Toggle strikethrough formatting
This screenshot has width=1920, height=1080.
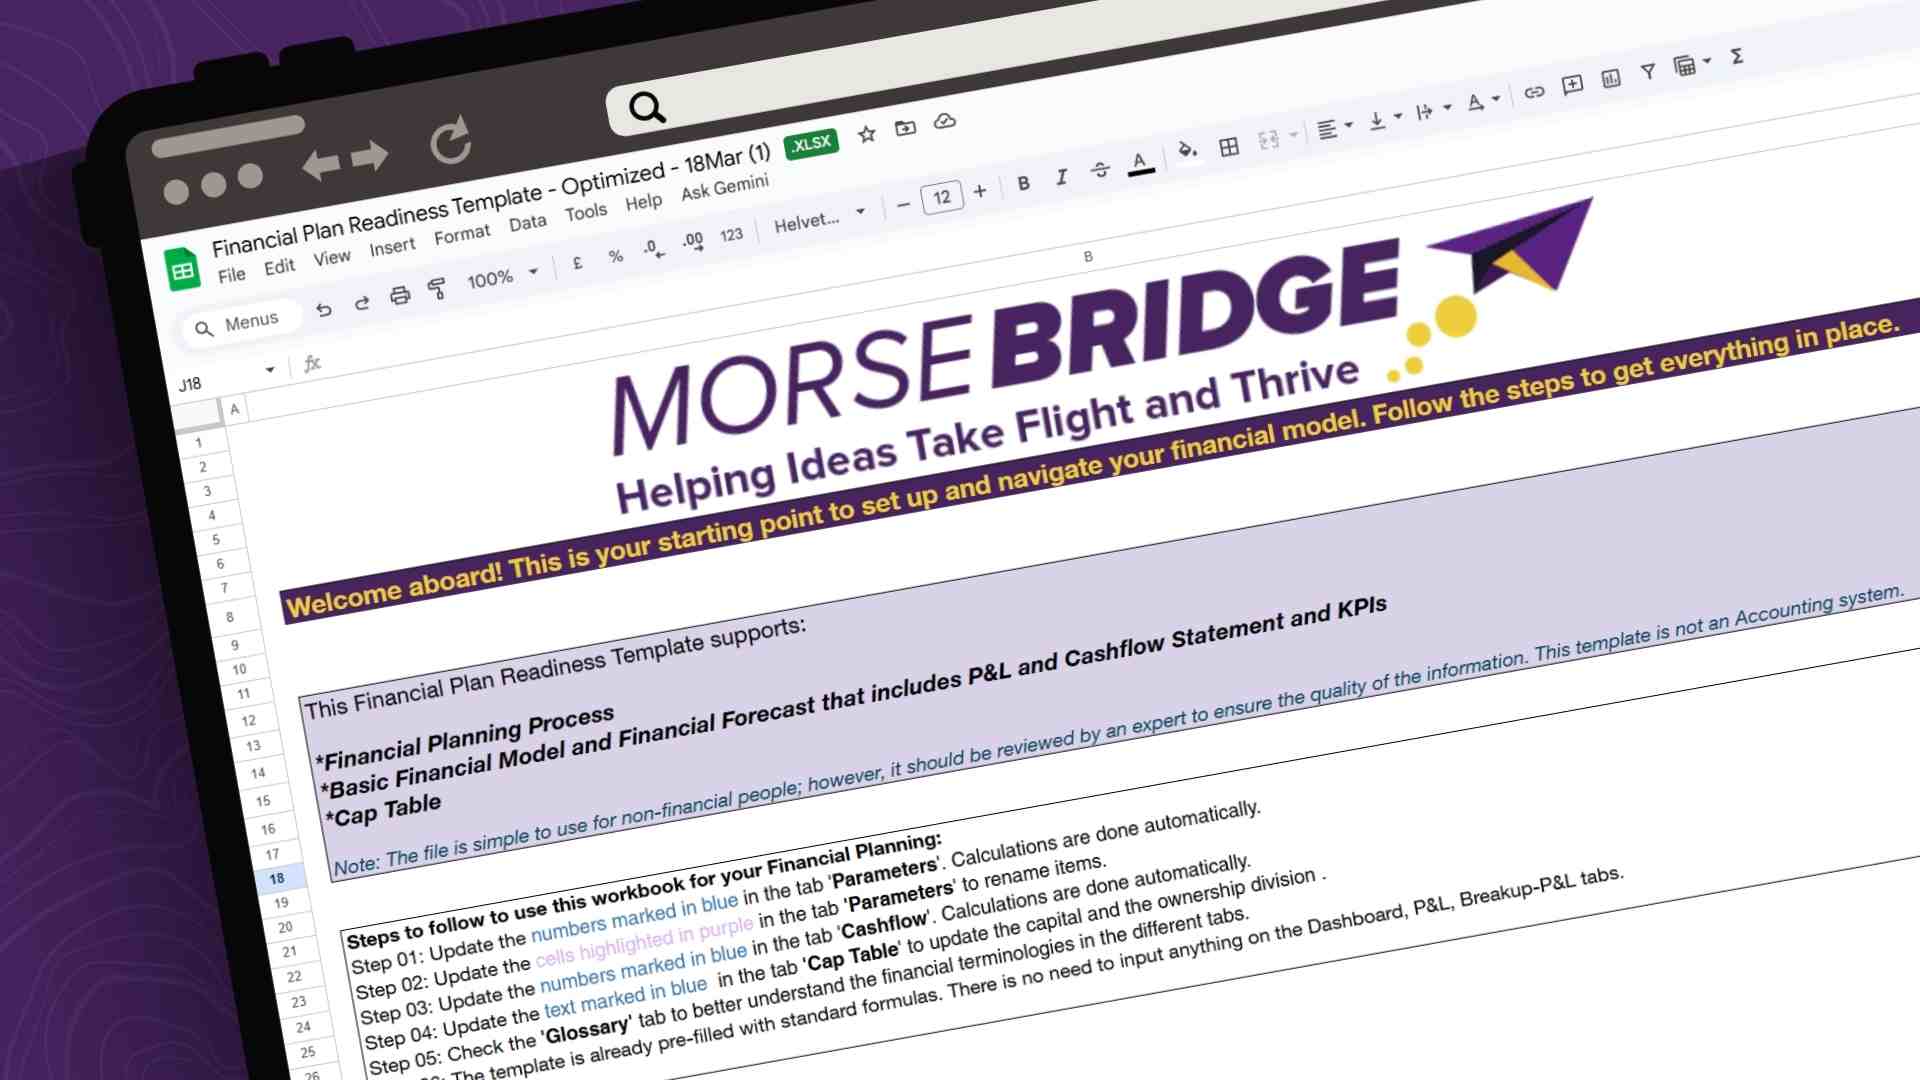(x=1100, y=170)
